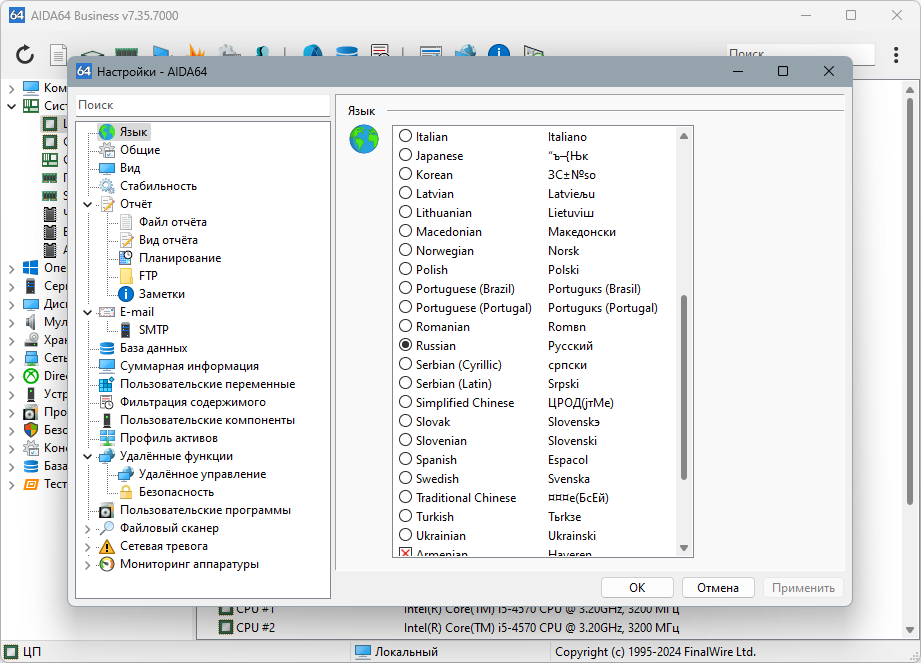Select База данных settings item
This screenshot has width=921, height=663.
click(154, 348)
